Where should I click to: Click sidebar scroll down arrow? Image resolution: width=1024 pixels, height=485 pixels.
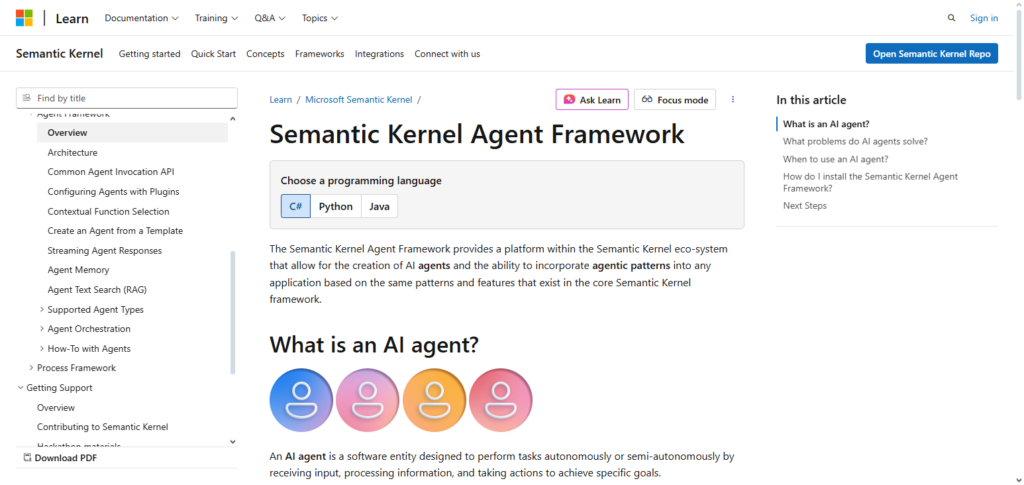click(x=233, y=442)
